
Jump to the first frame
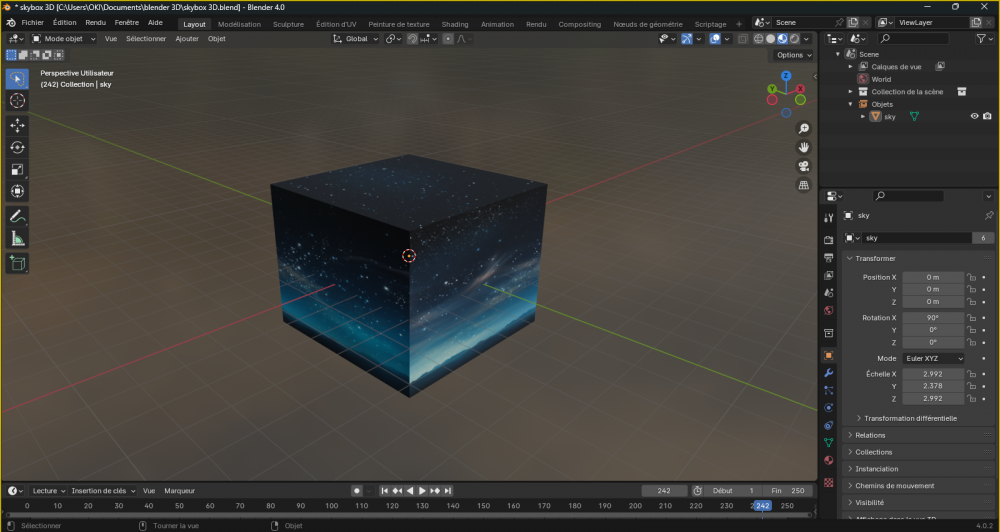pyautogui.click(x=385, y=491)
